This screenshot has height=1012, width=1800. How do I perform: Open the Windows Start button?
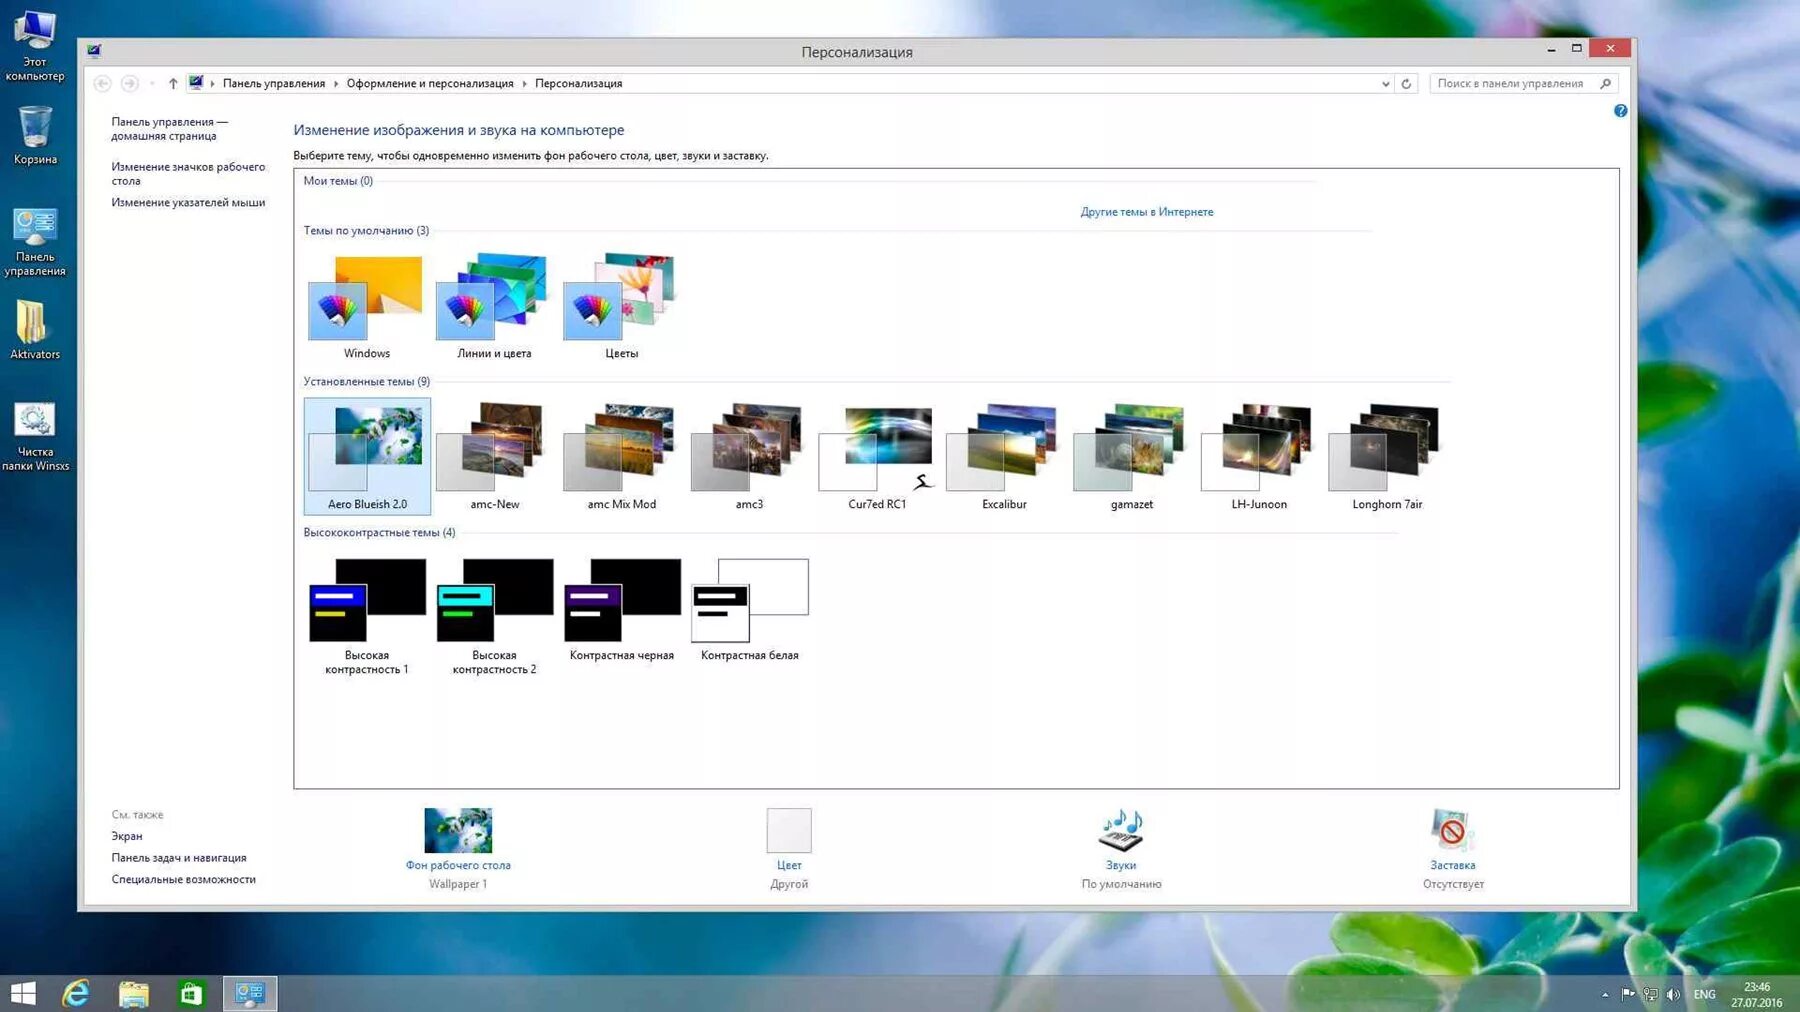tap(23, 993)
